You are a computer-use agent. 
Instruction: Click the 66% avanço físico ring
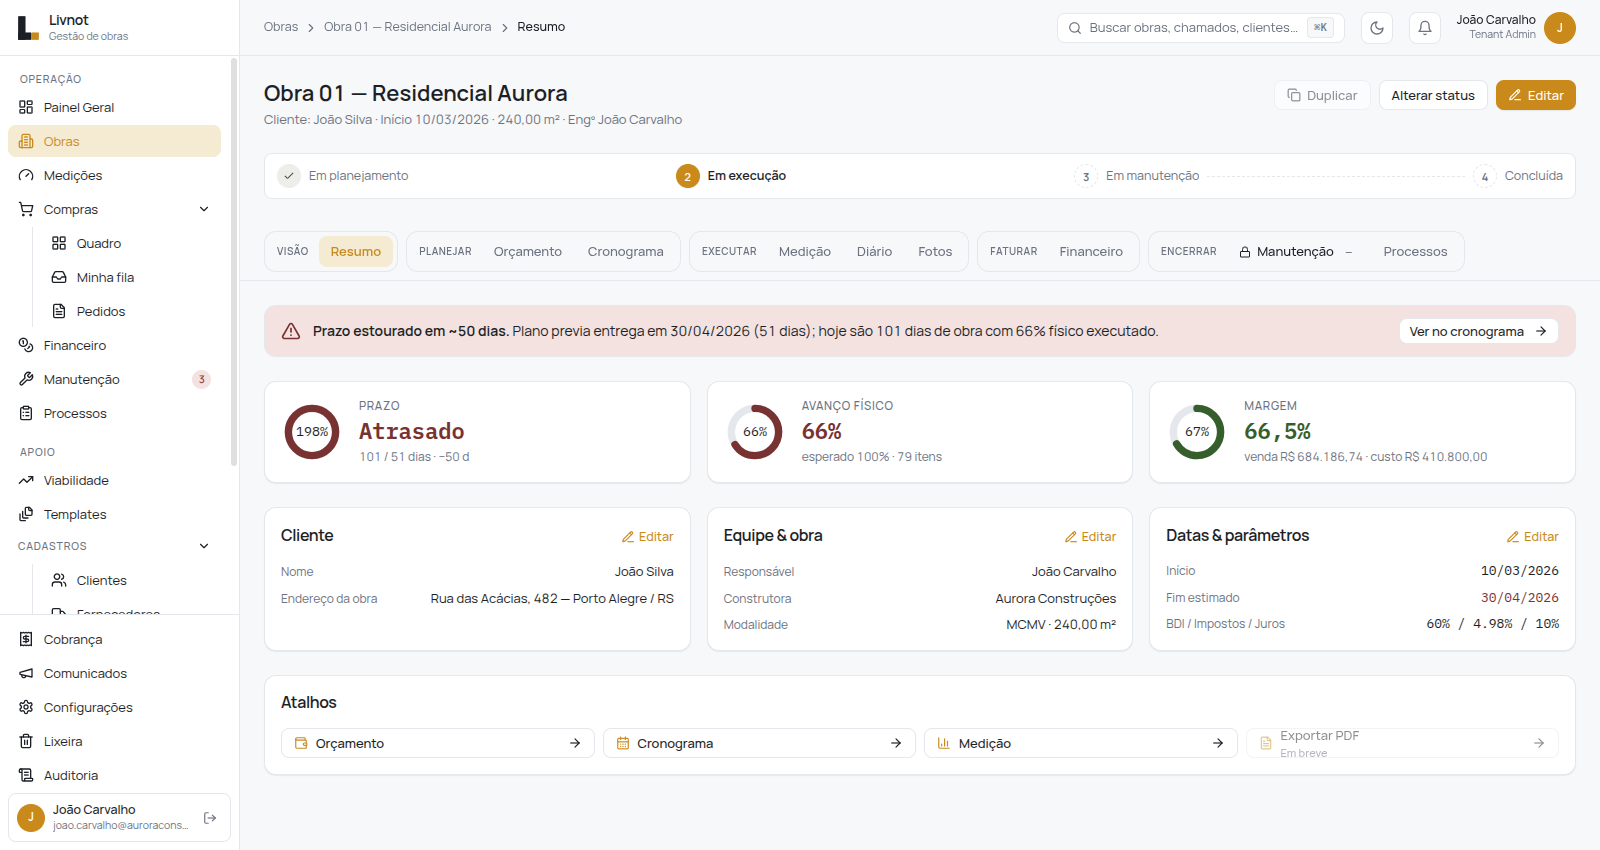tap(755, 432)
